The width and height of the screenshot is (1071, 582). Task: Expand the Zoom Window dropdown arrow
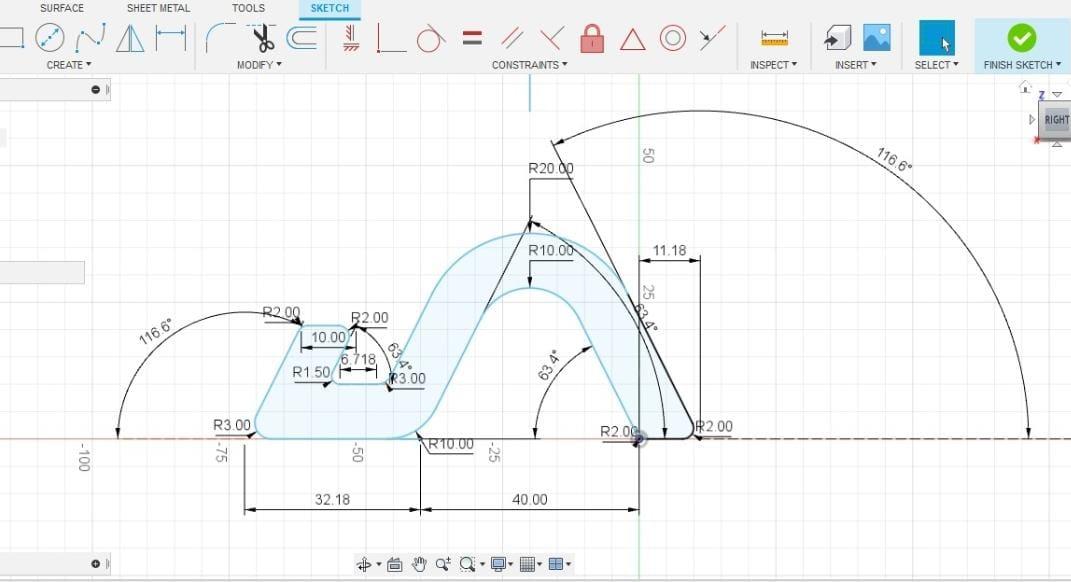[x=482, y=564]
